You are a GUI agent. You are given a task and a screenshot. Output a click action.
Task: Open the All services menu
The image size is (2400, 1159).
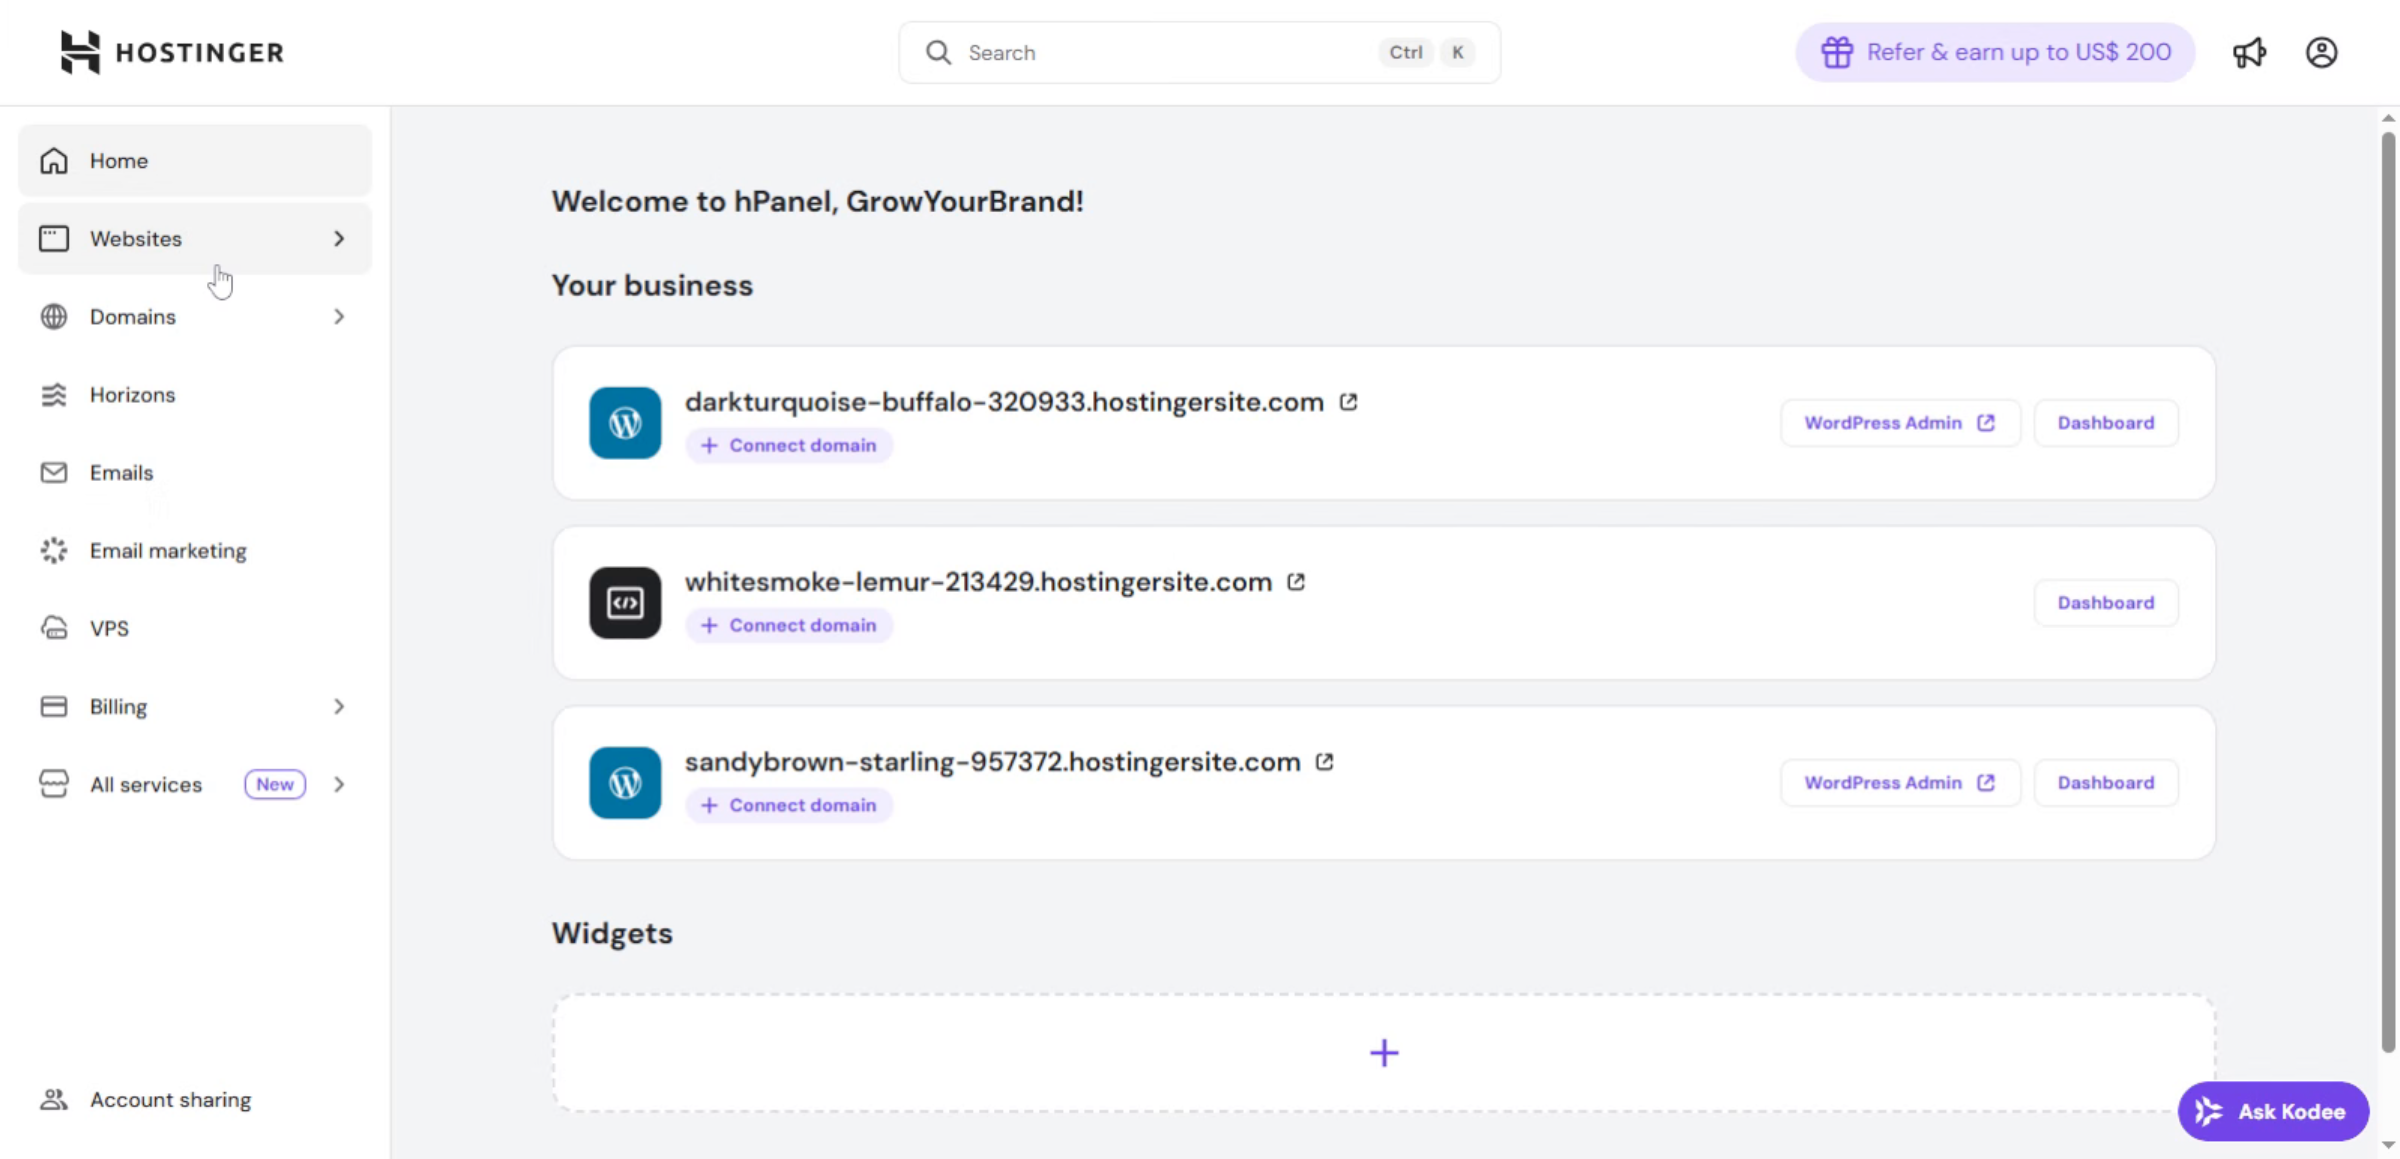point(339,784)
